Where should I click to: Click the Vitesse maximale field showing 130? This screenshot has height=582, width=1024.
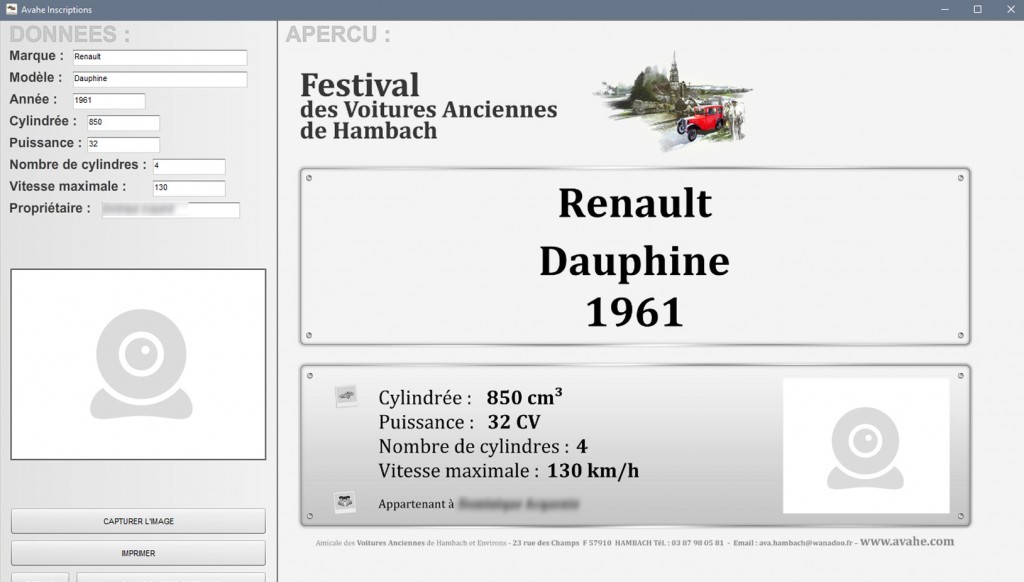point(189,187)
